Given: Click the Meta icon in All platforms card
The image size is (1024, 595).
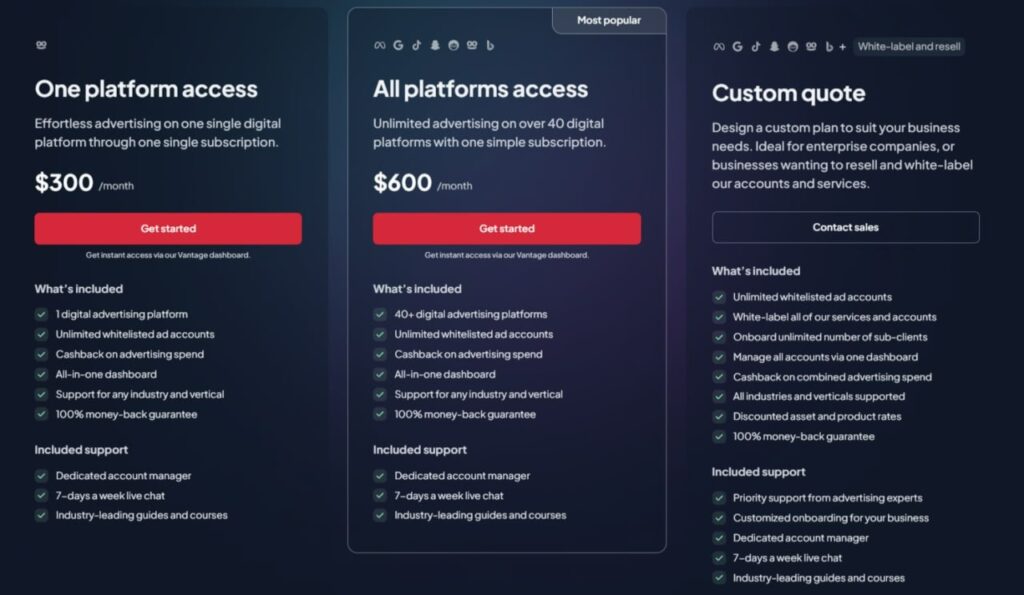Looking at the screenshot, I should tap(380, 45).
